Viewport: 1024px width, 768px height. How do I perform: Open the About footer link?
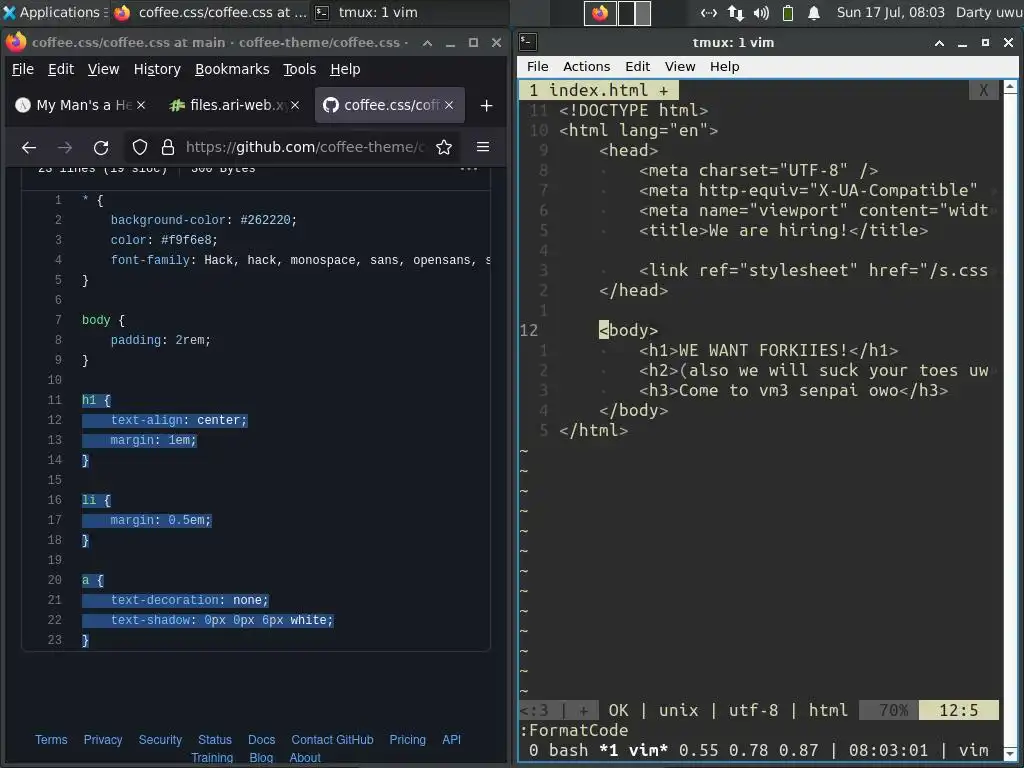tap(305, 758)
